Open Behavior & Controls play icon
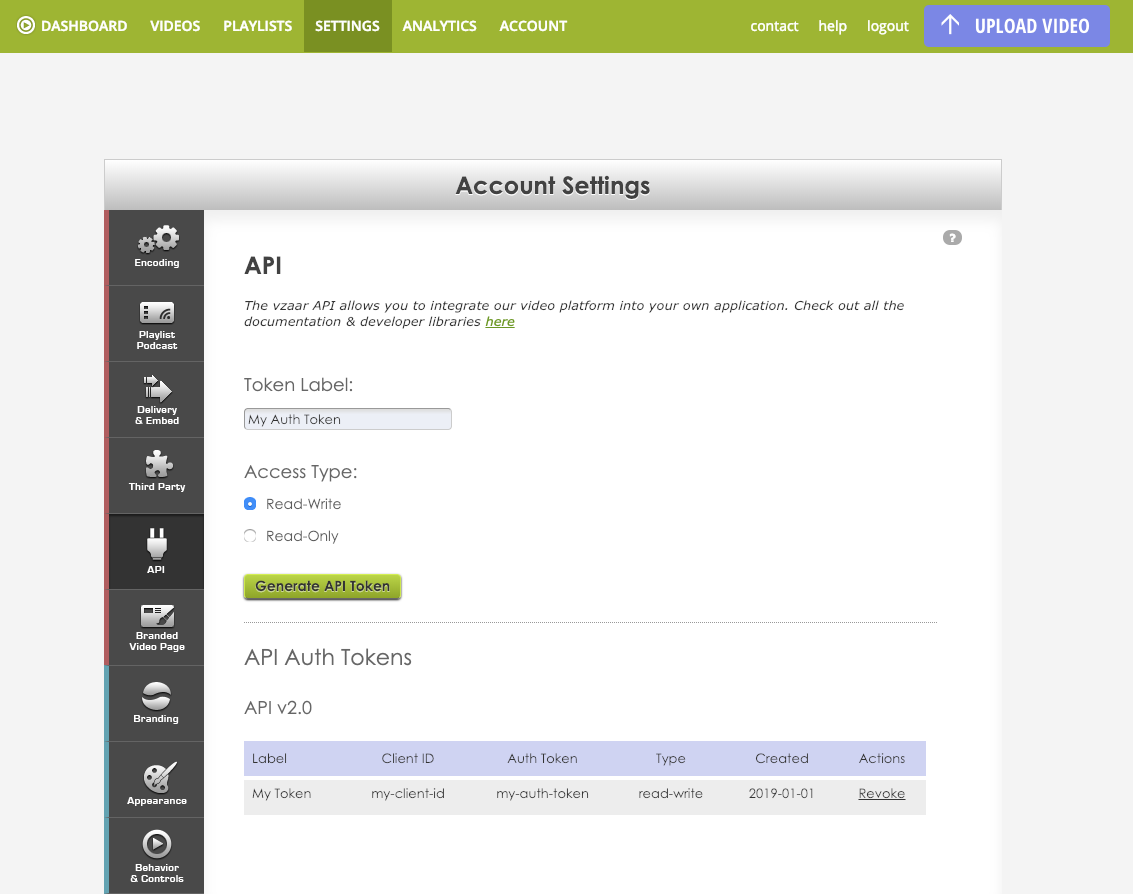Screen dimensions: 1133x894 click(157, 843)
